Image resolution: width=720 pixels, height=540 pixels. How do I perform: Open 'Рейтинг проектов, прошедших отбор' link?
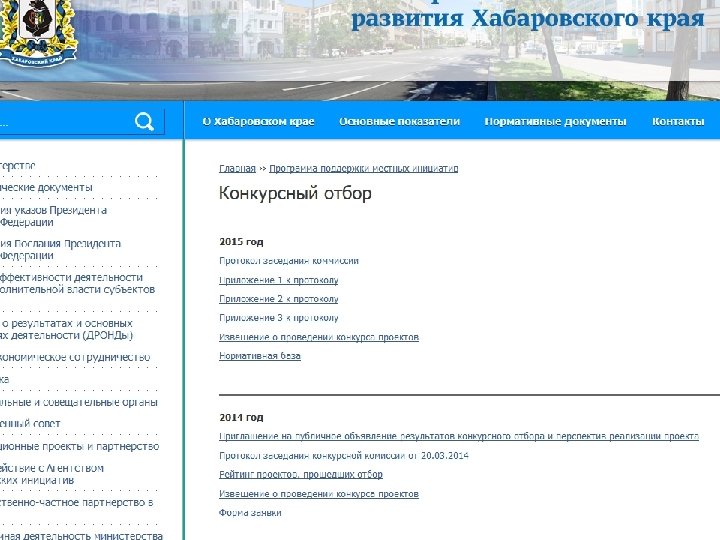point(301,474)
